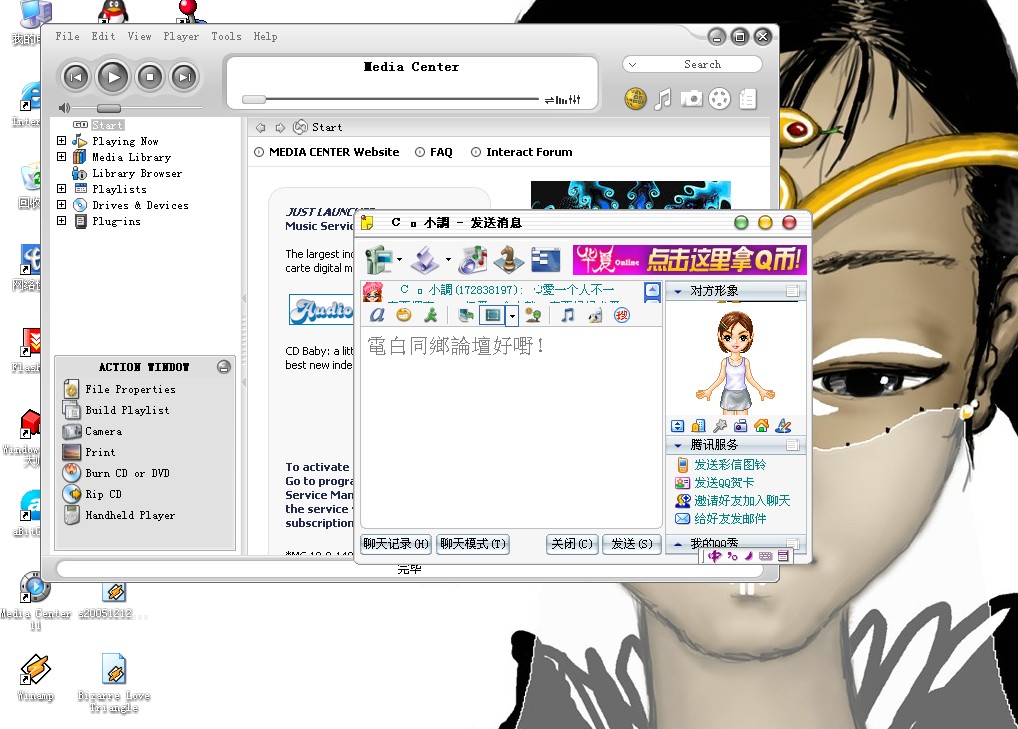Click the film reel video icon
Viewport: 1018px width, 729px height.
pyautogui.click(x=719, y=98)
